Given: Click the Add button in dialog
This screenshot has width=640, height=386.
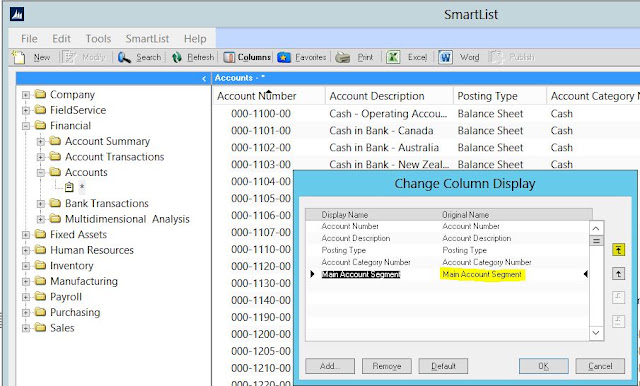Looking at the screenshot, I should click(330, 366).
